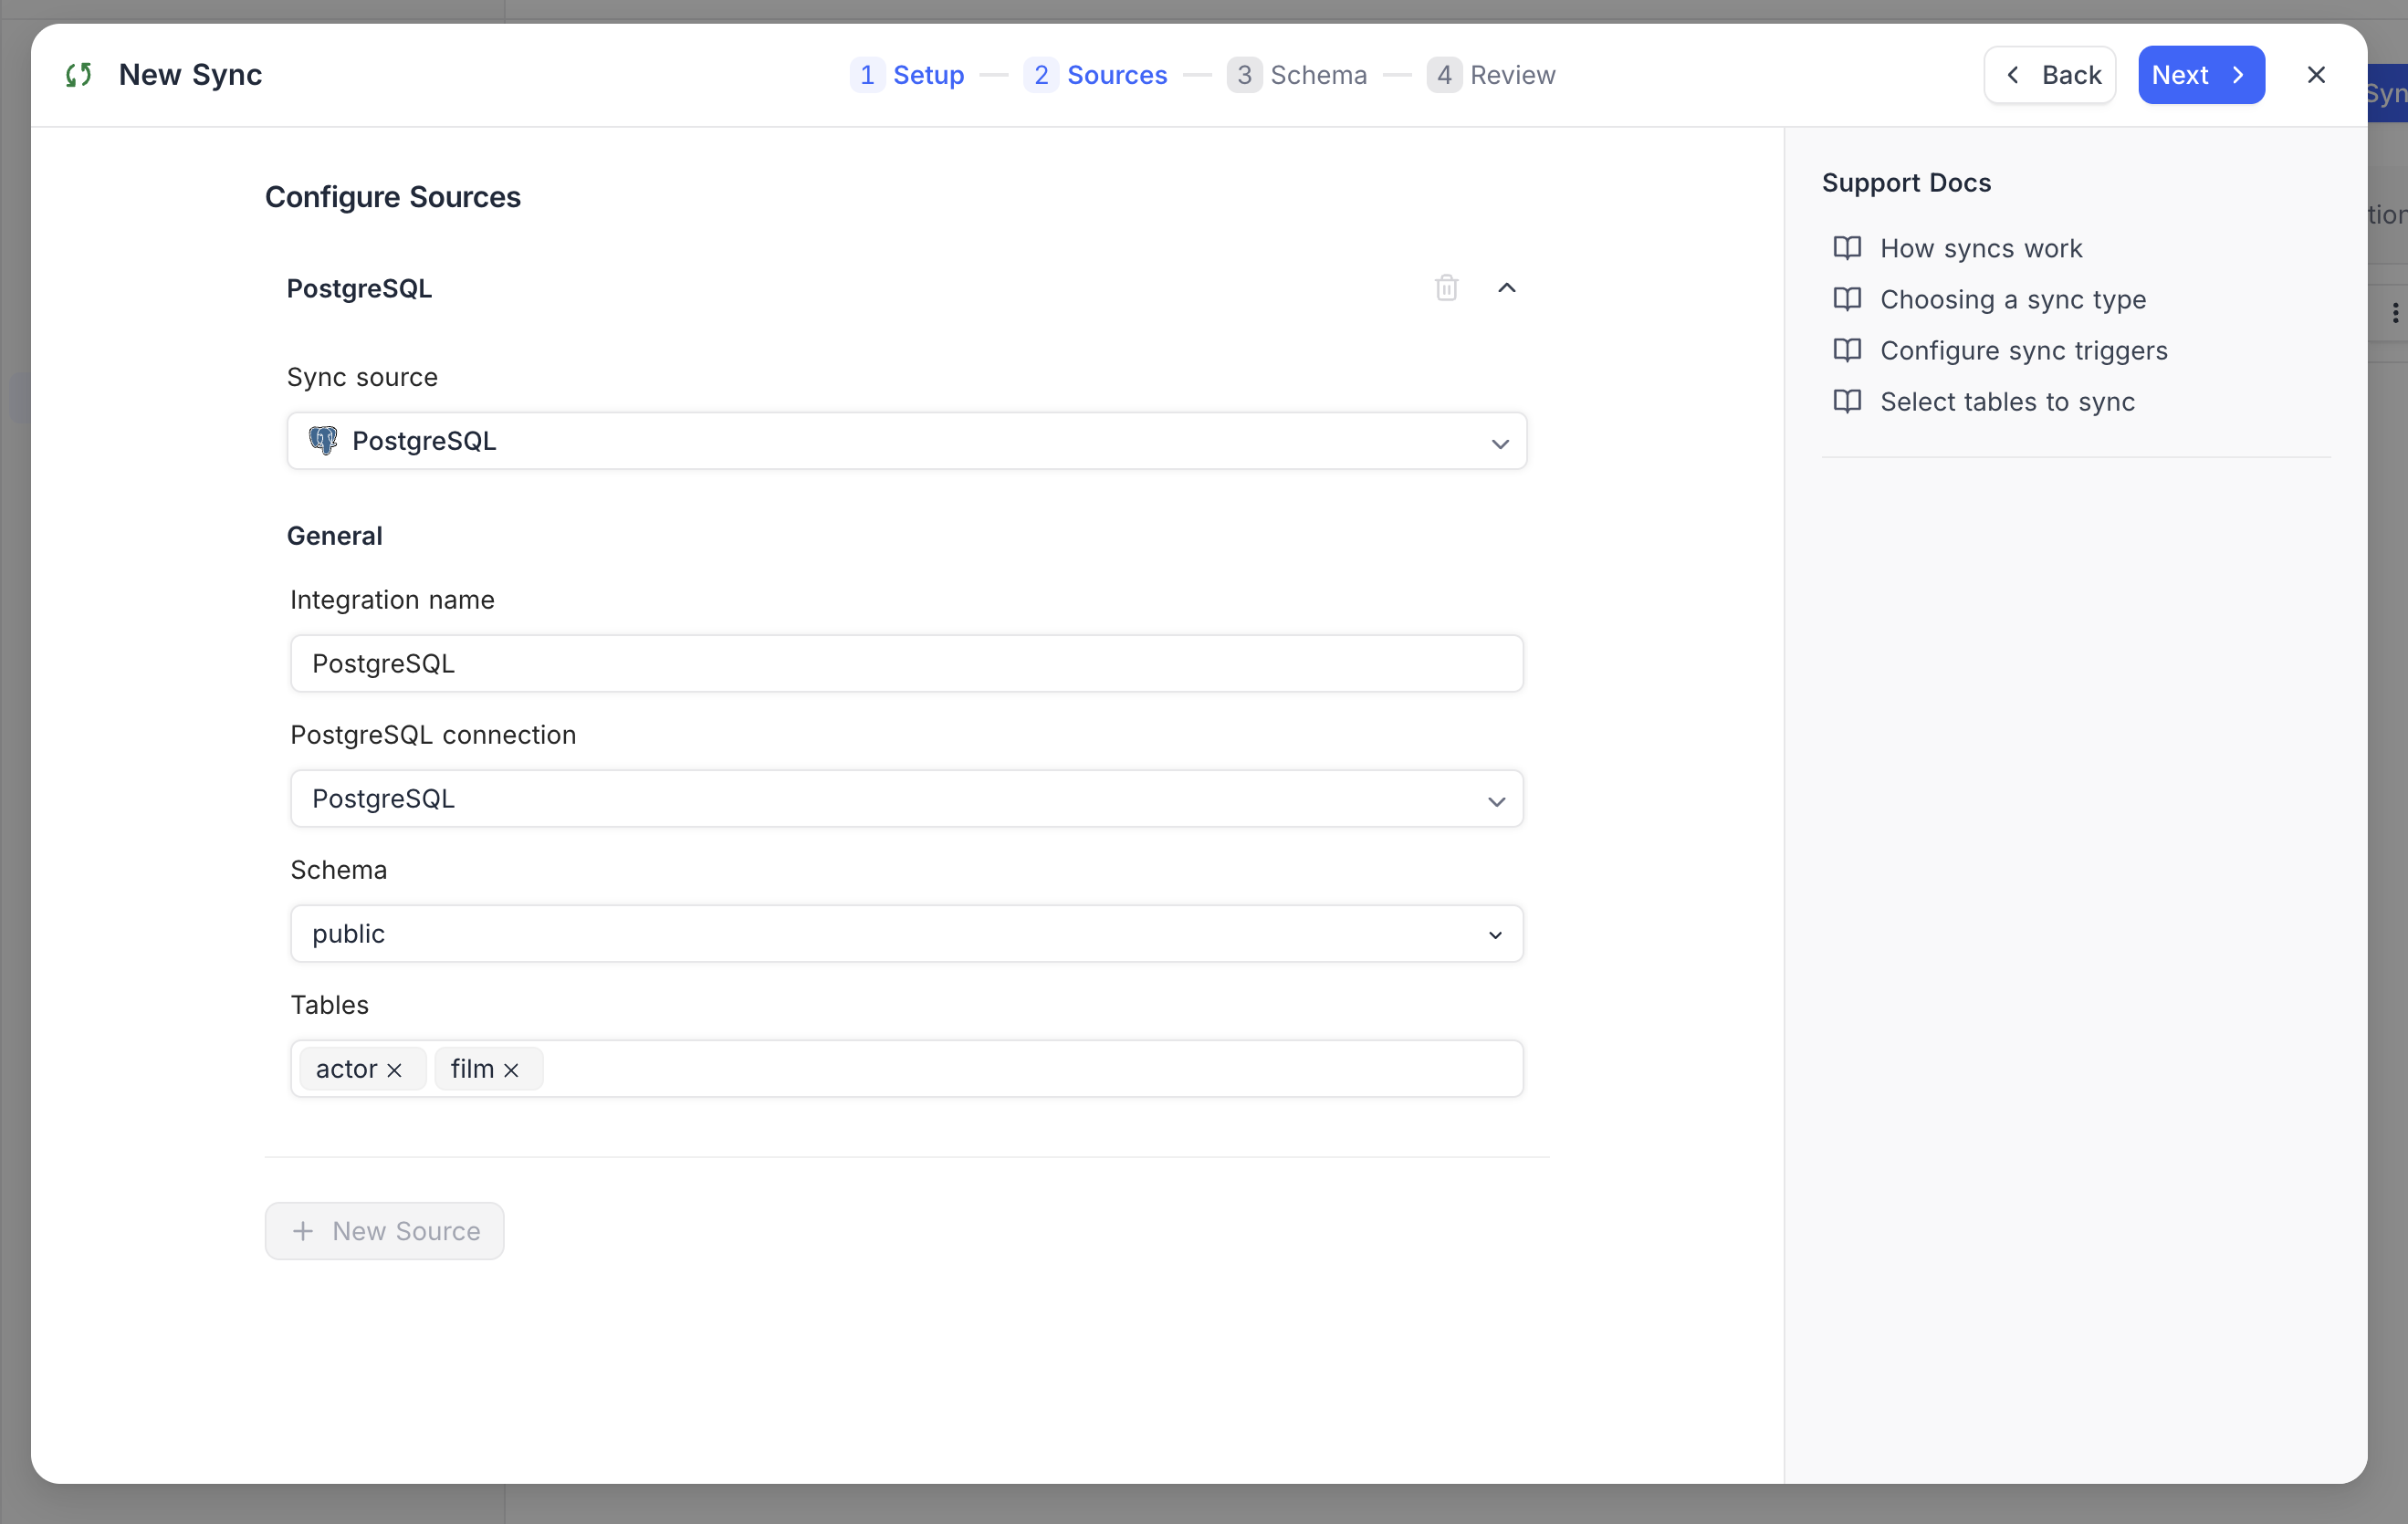The image size is (2408, 1524).
Task: Click the film tag text
Action: coord(472,1069)
